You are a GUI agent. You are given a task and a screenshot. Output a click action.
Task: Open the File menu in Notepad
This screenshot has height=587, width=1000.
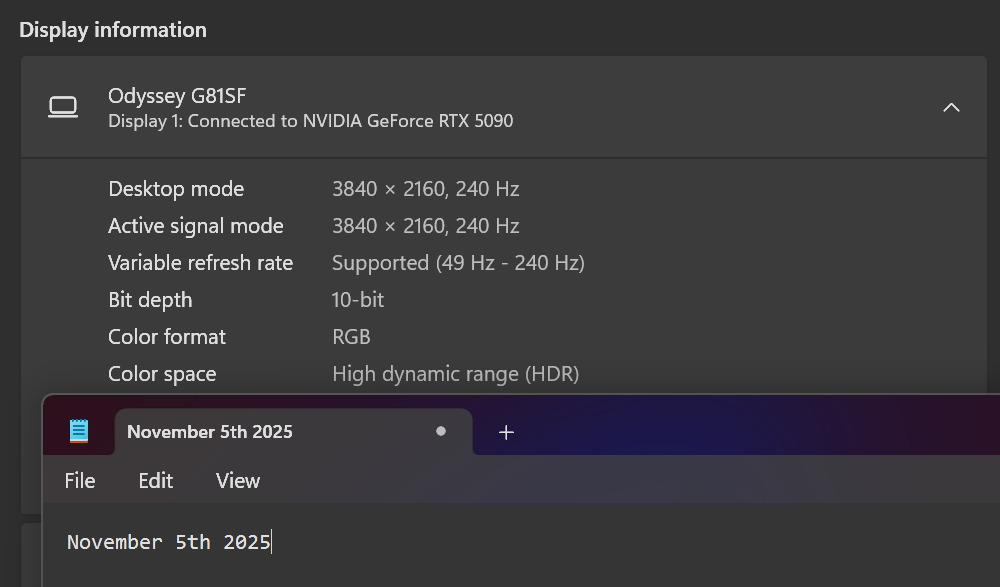80,480
